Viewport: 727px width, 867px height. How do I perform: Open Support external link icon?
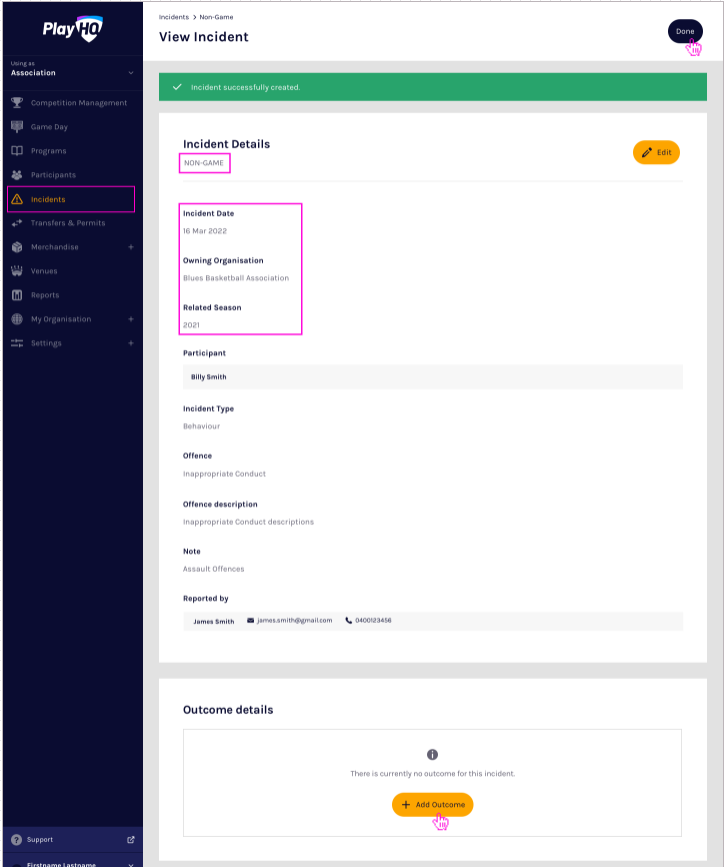coord(131,839)
